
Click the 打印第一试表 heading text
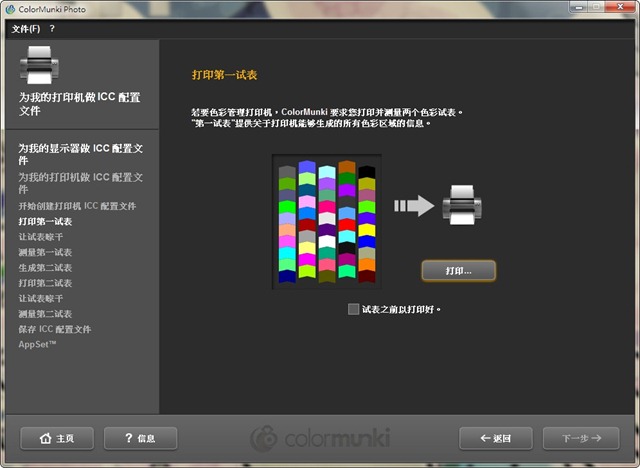(224, 75)
